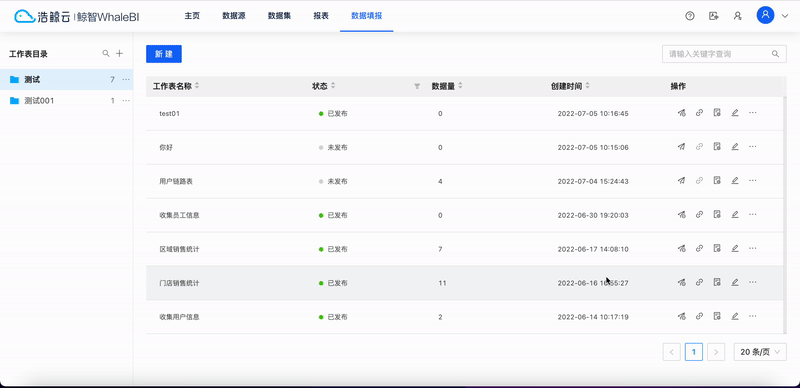Click the link icon for 区域销售统计
Viewport: 800px width, 388px height.
pyautogui.click(x=699, y=248)
